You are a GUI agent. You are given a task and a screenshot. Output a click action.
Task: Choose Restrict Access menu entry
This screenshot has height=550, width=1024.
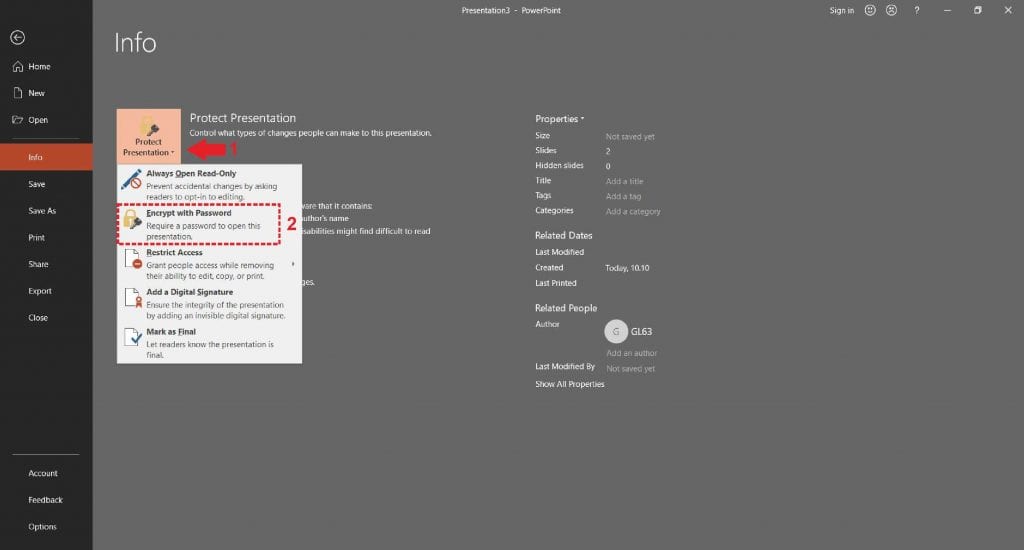(210, 264)
